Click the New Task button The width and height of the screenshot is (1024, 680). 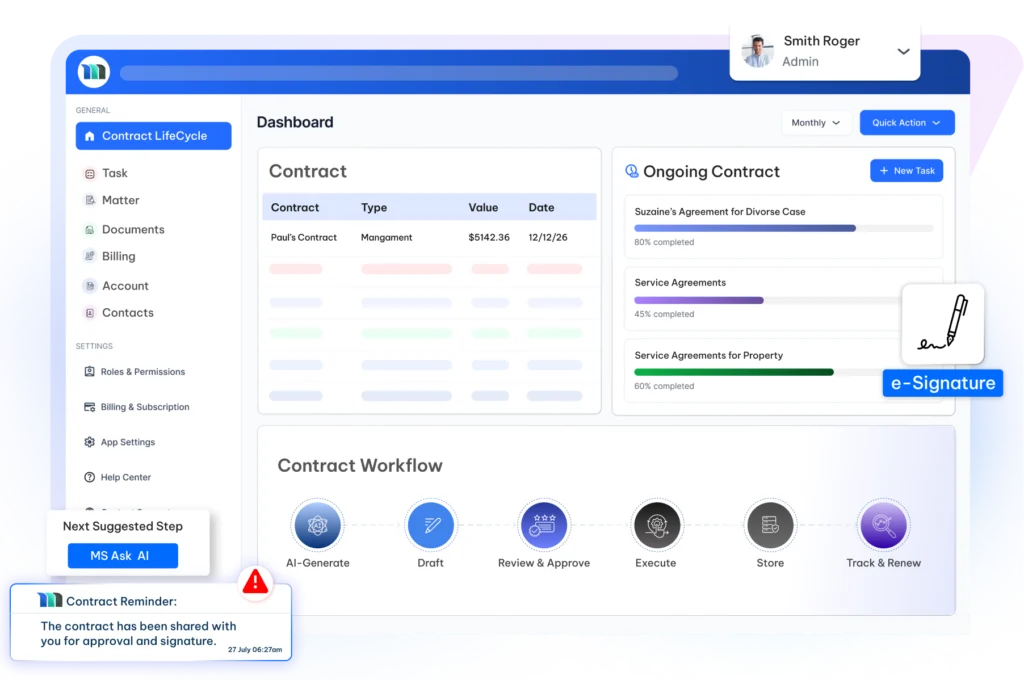906,170
